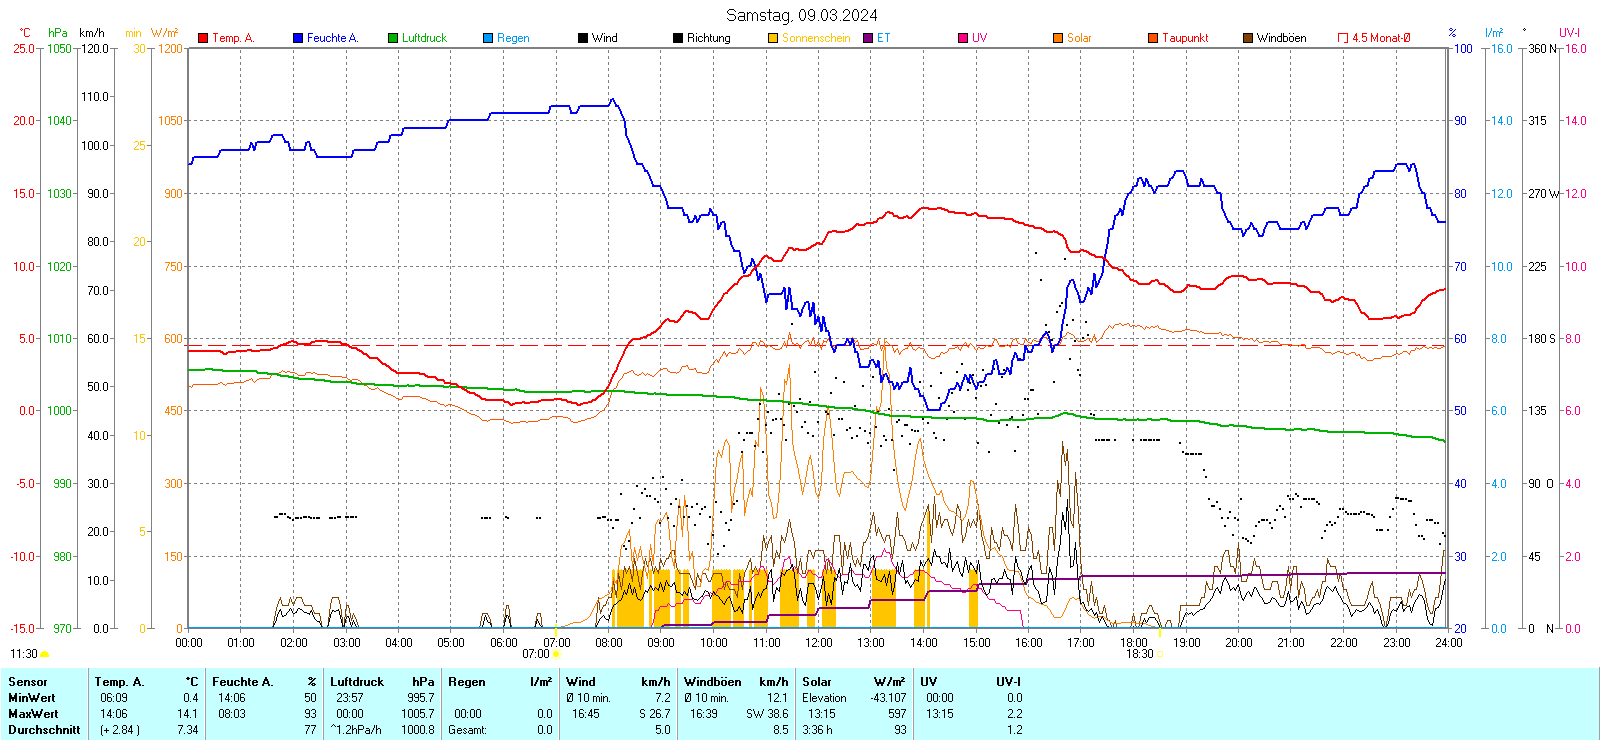Click the 07:00 sunrise marker below axis
This screenshot has width=1600, height=740.
click(x=537, y=654)
